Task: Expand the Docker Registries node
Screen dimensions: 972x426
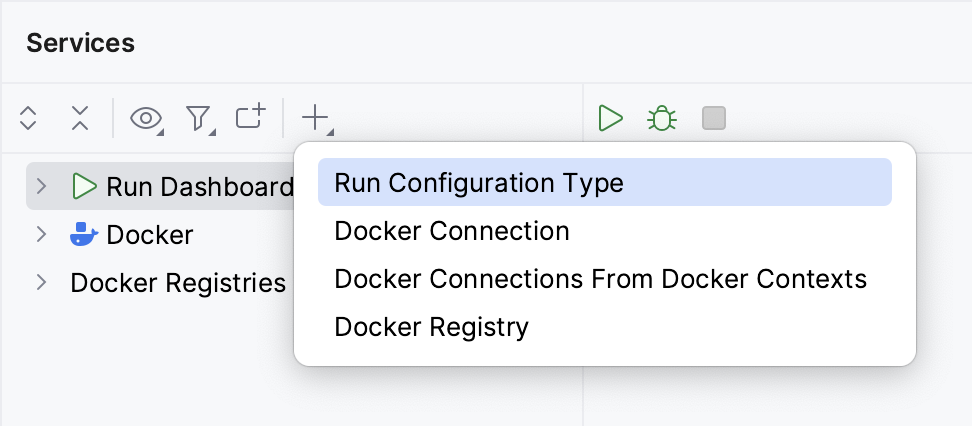Action: (x=41, y=282)
